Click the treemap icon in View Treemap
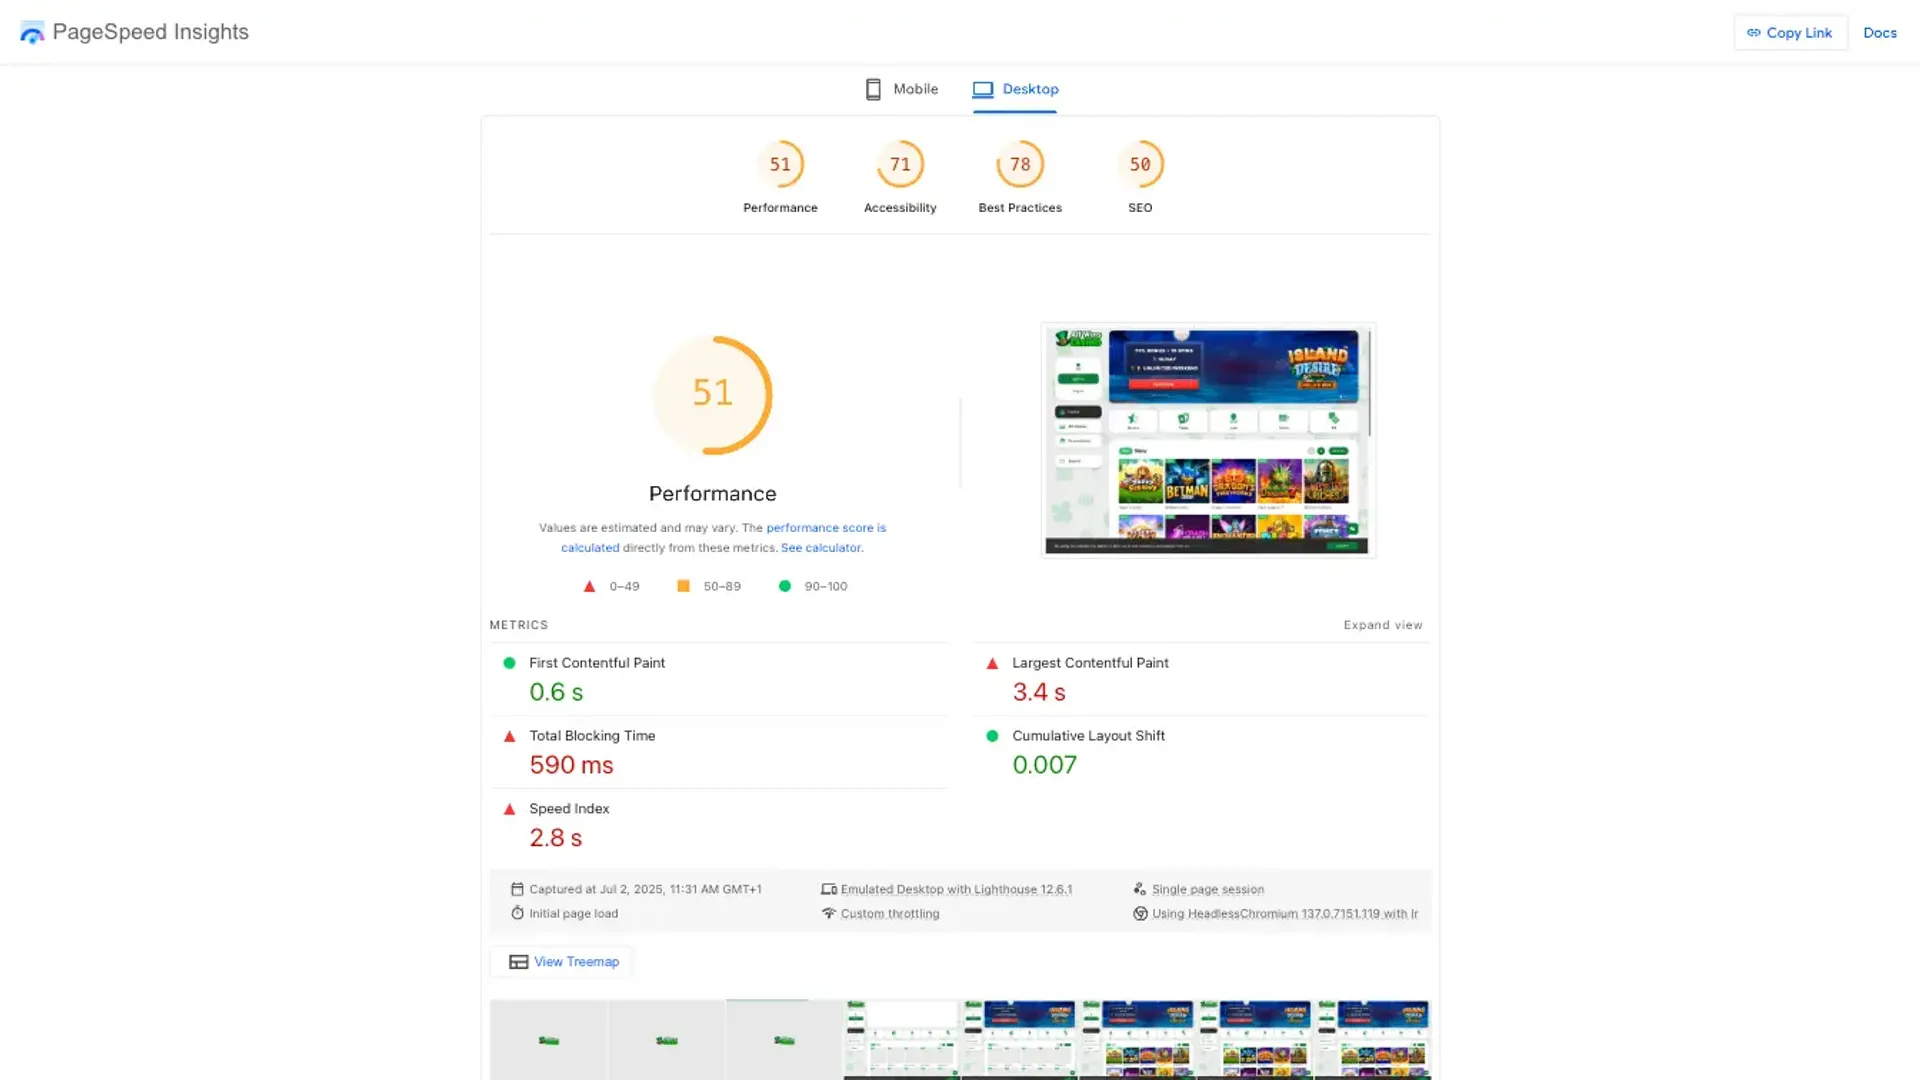 (518, 962)
